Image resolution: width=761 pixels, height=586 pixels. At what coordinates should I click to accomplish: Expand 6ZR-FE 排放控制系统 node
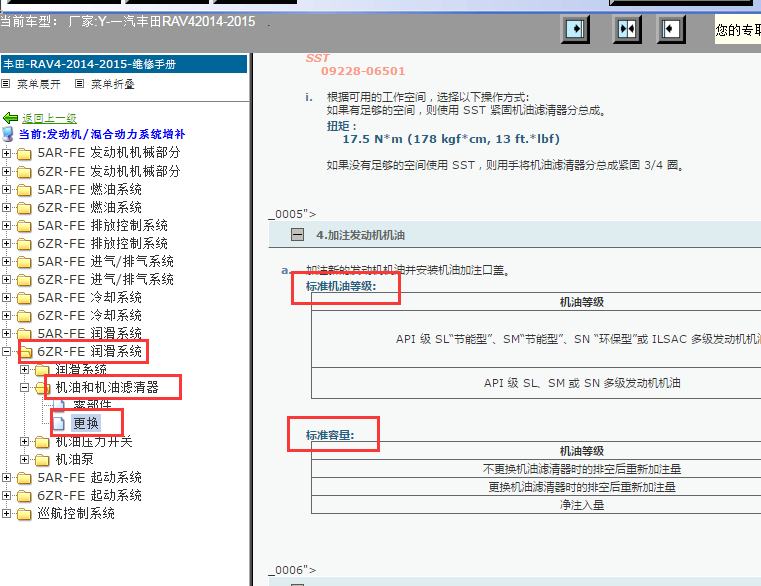(6, 243)
